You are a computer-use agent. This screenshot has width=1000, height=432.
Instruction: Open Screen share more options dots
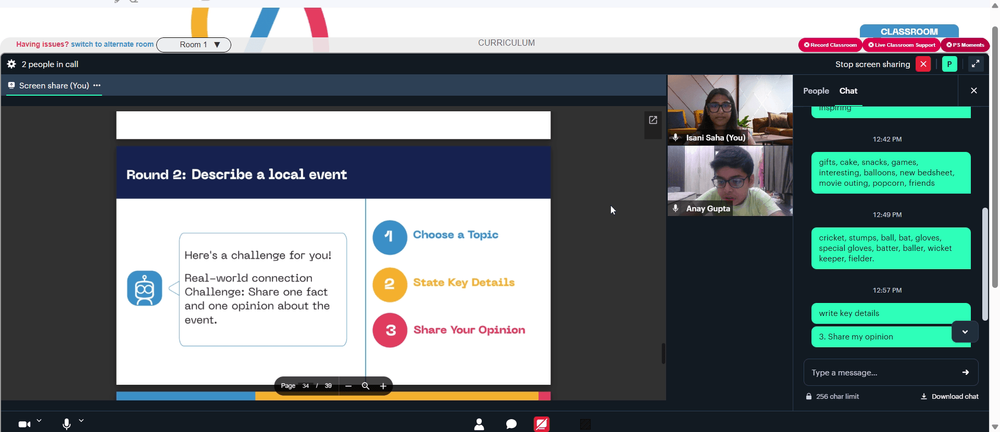click(97, 86)
